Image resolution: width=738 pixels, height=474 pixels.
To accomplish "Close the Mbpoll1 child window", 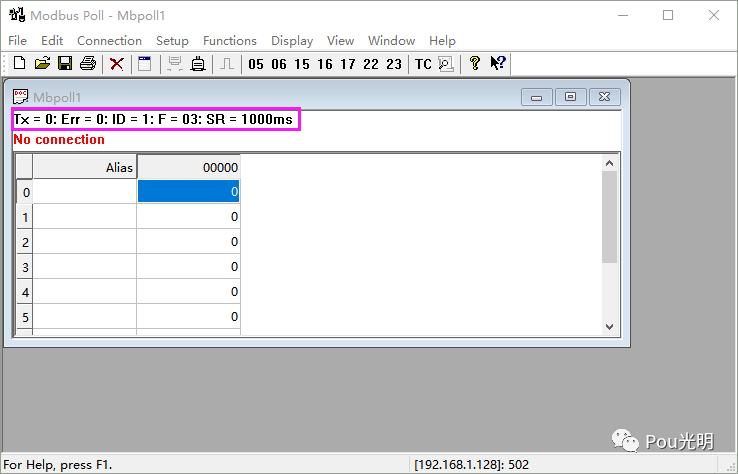I will tap(605, 97).
